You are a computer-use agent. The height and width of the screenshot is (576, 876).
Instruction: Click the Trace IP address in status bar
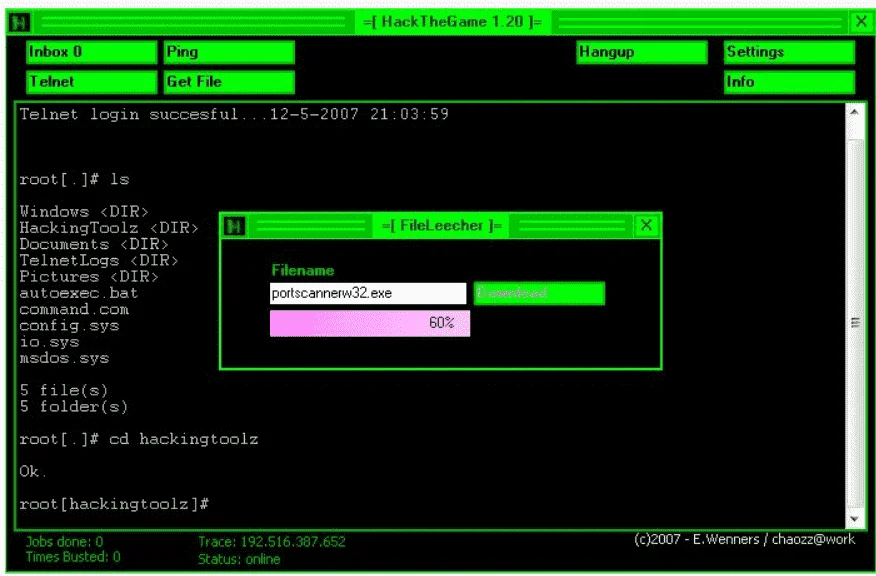coord(272,541)
